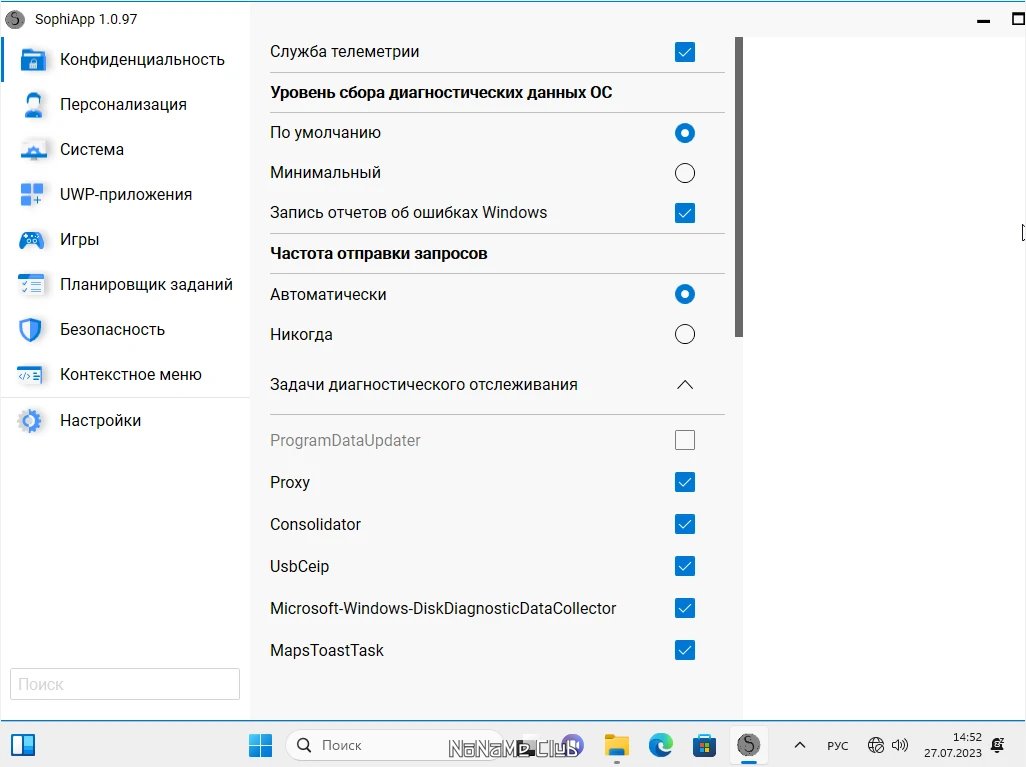Click the SophiApp Поиск search field
Viewport: 1026px width, 767px height.
[125, 684]
